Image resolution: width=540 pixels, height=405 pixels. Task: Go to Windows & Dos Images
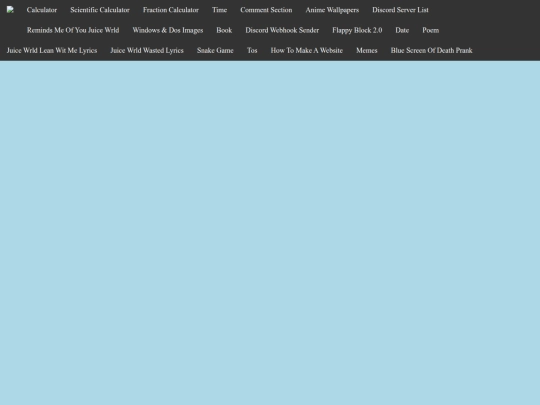click(x=168, y=30)
